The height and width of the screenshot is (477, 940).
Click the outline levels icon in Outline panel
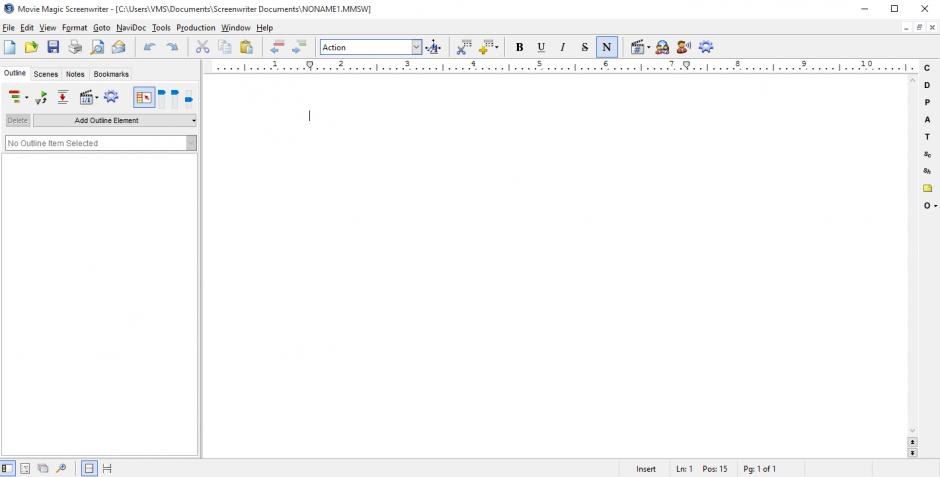pos(15,97)
